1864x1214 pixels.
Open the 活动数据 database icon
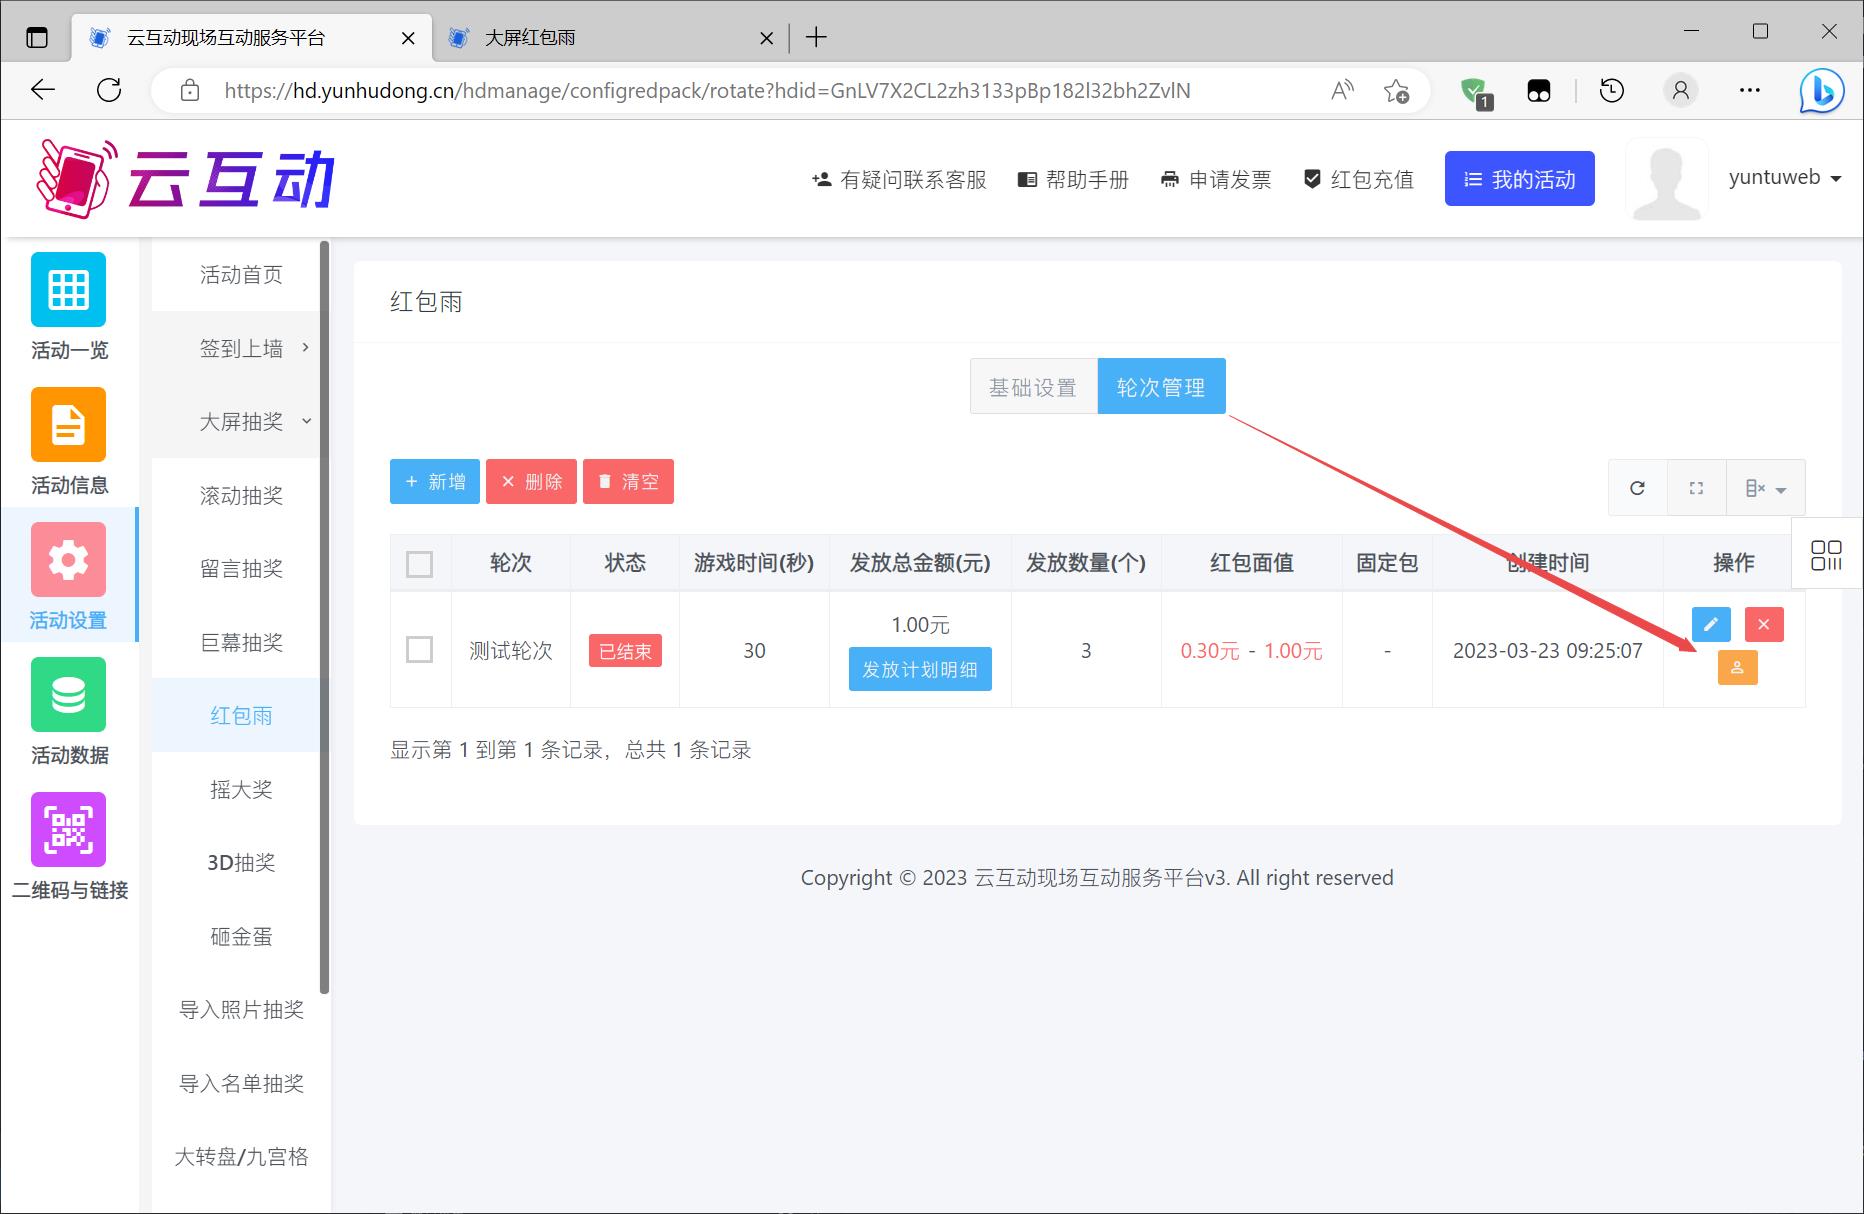click(x=68, y=695)
